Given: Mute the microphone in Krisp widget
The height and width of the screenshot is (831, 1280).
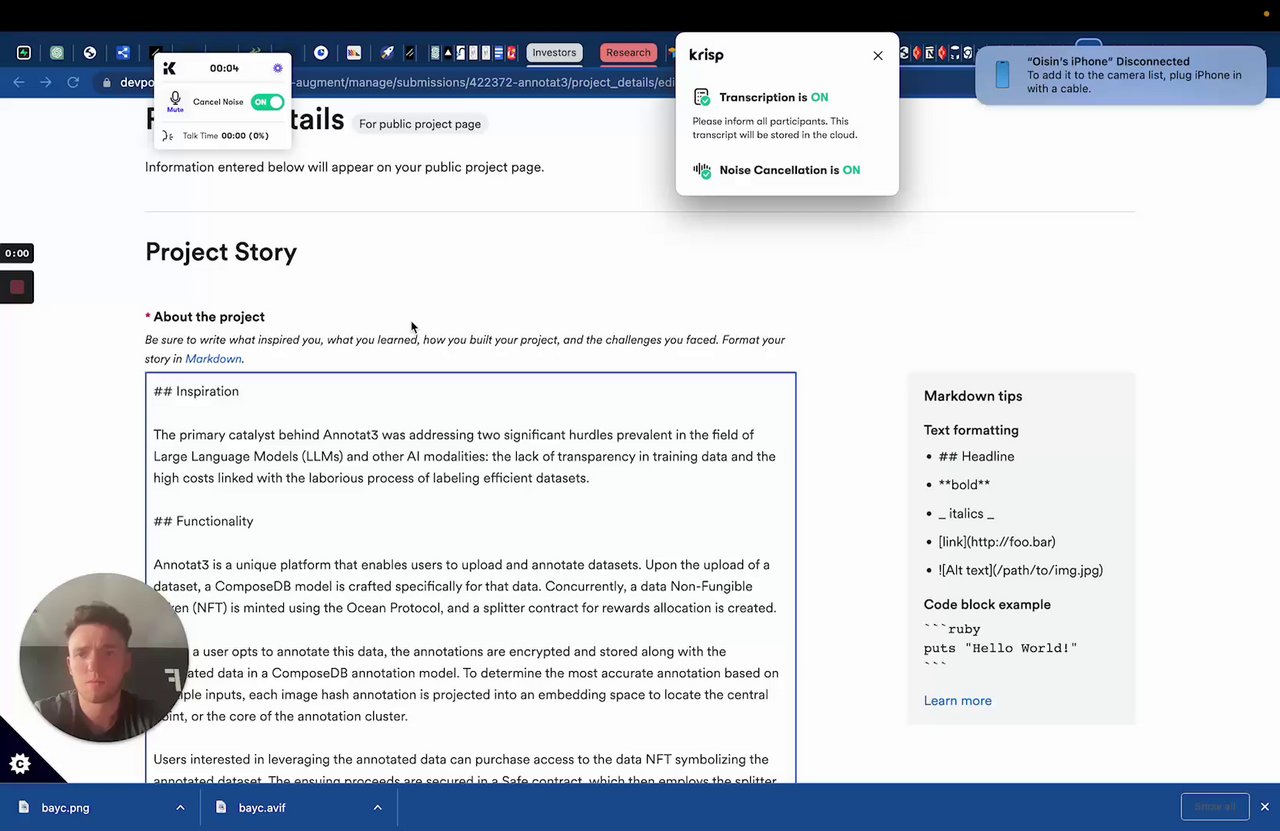Looking at the screenshot, I should (x=175, y=101).
